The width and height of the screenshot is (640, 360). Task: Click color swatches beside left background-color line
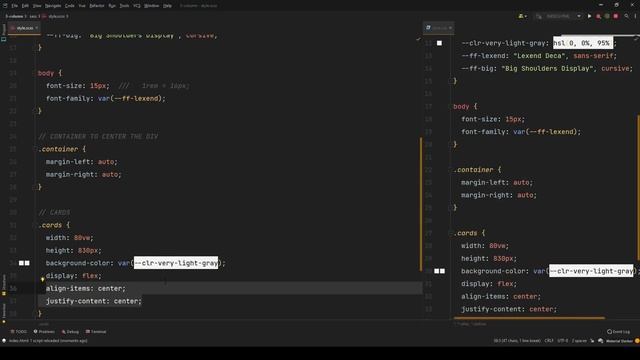[x=24, y=263]
